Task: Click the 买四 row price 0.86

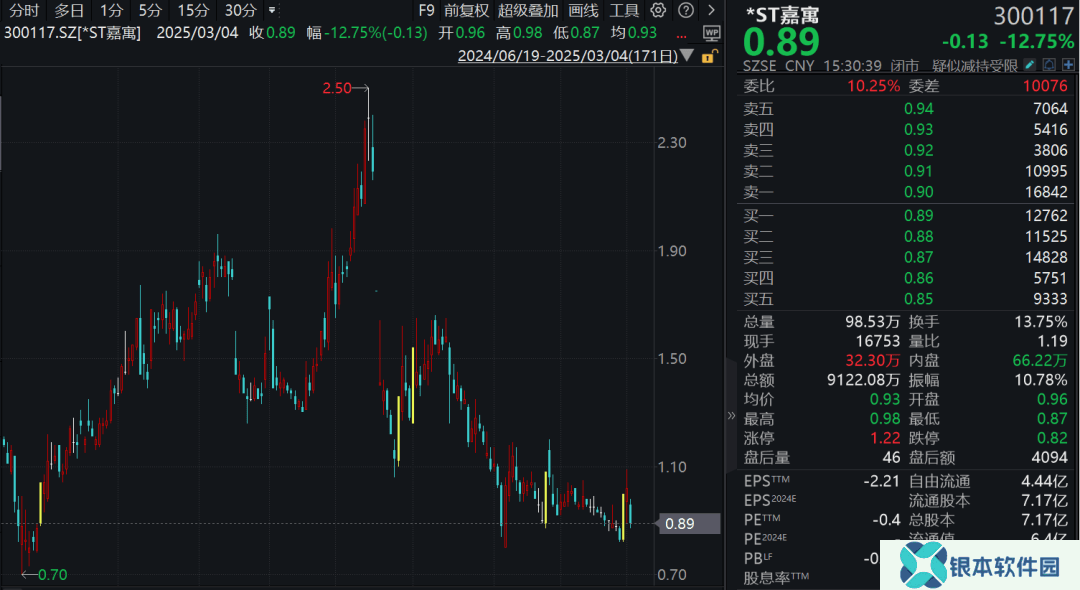Action: pos(919,278)
